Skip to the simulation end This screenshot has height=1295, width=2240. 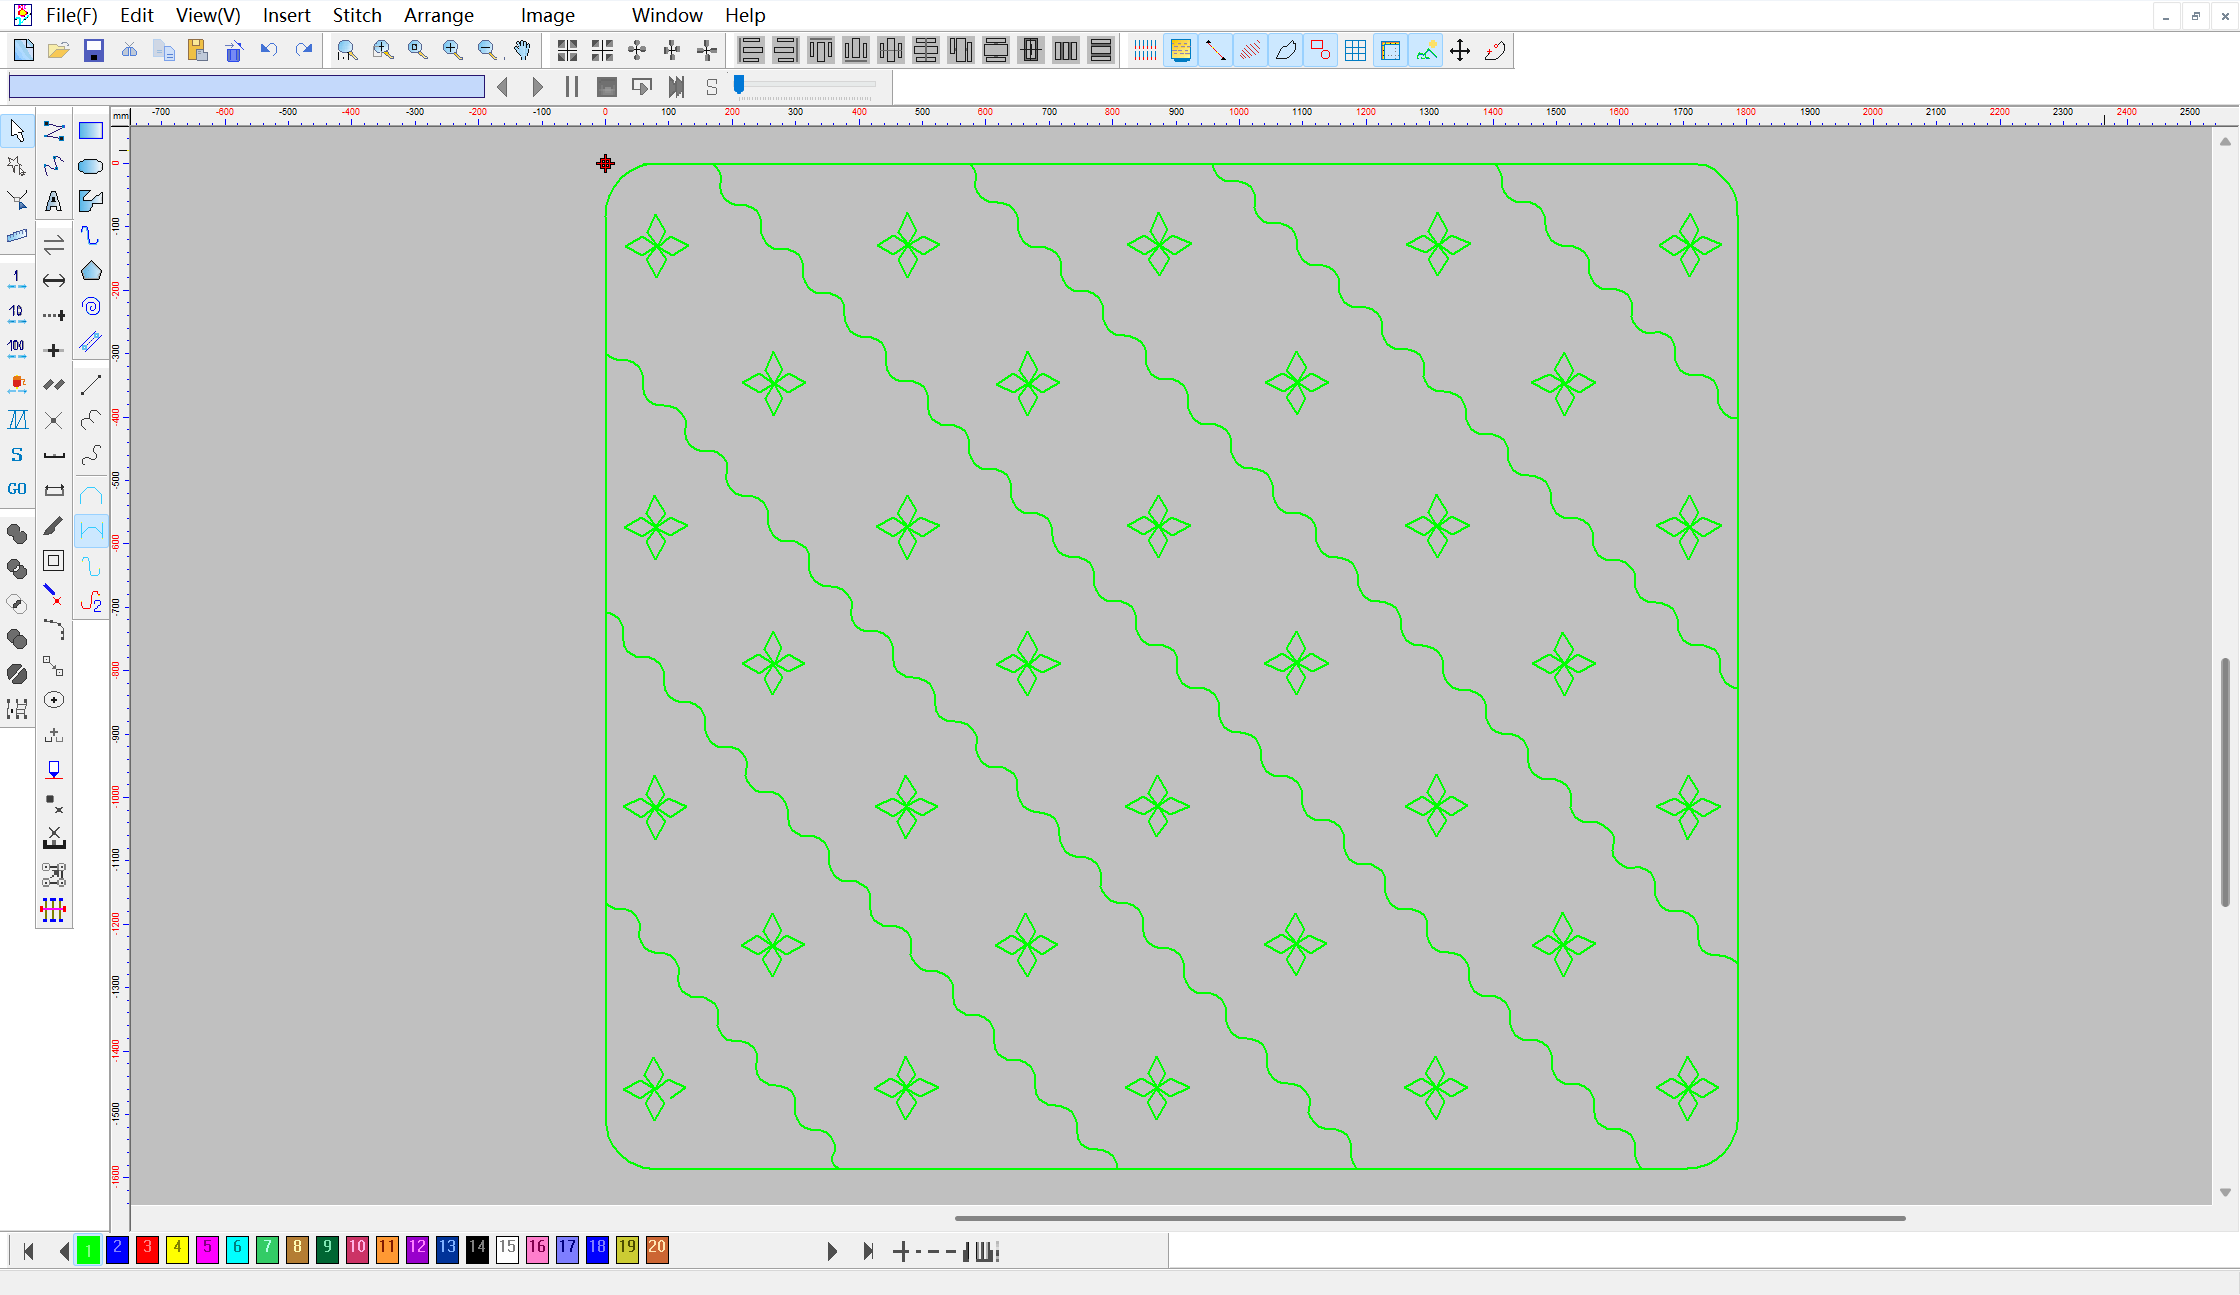pos(677,87)
